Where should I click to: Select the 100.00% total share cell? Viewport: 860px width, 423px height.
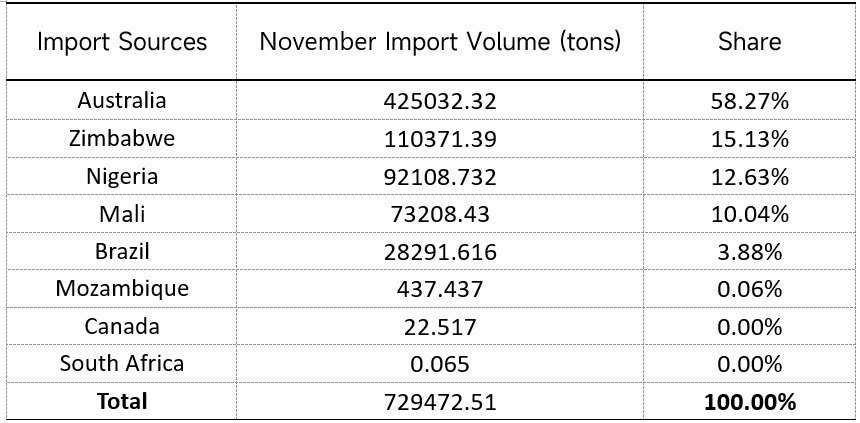[749, 402]
